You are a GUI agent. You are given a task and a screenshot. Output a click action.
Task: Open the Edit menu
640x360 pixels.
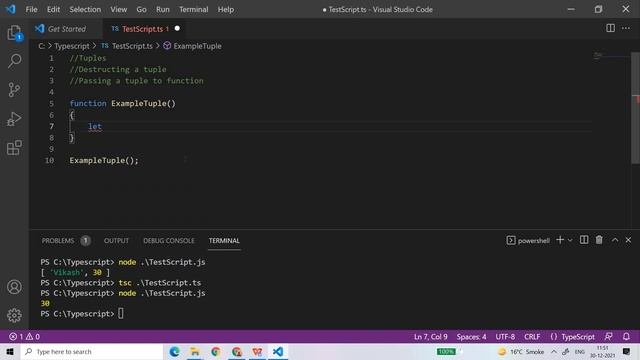coord(53,9)
